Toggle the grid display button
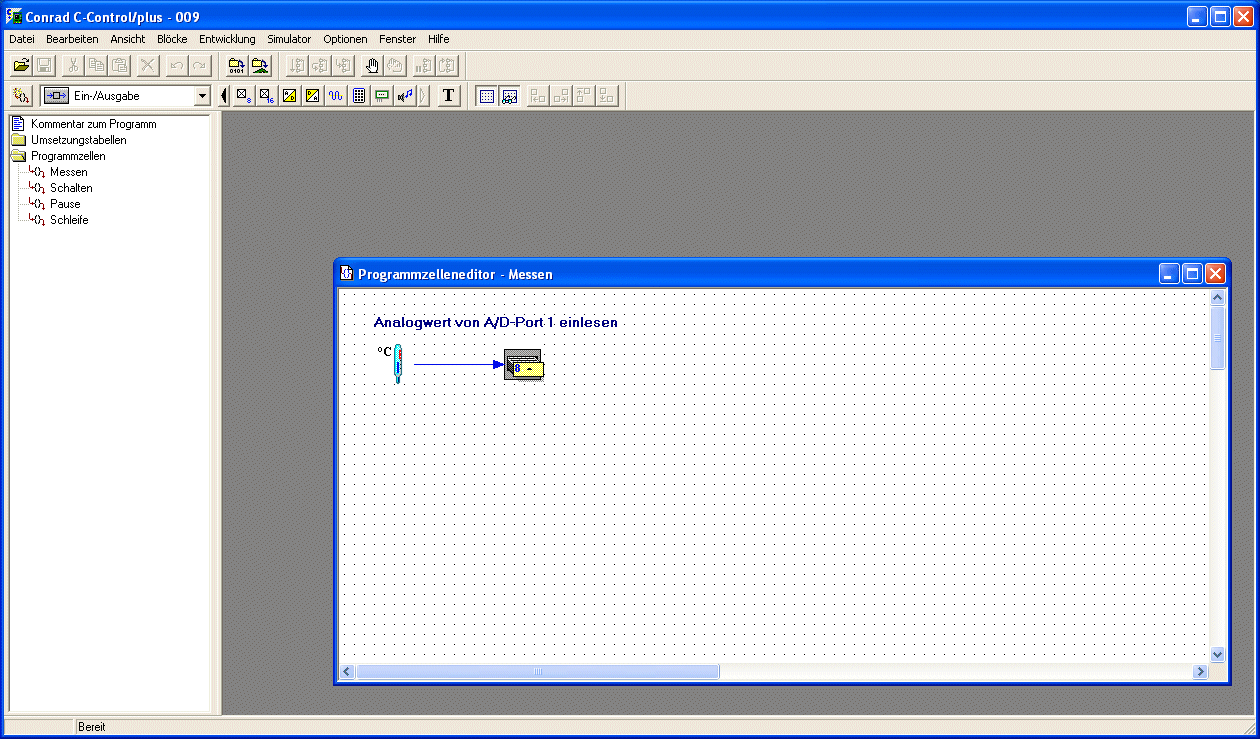Screen dimensions: 1260x739 pyautogui.click(x=487, y=96)
